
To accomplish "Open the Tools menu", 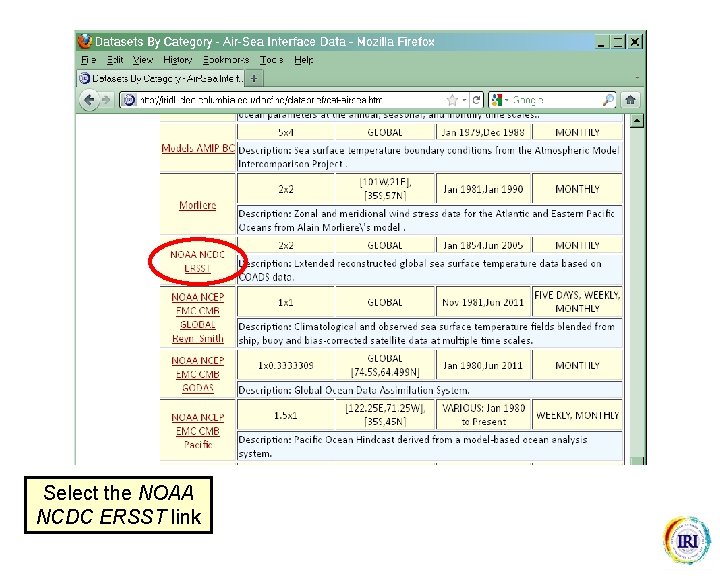I will coord(271,60).
